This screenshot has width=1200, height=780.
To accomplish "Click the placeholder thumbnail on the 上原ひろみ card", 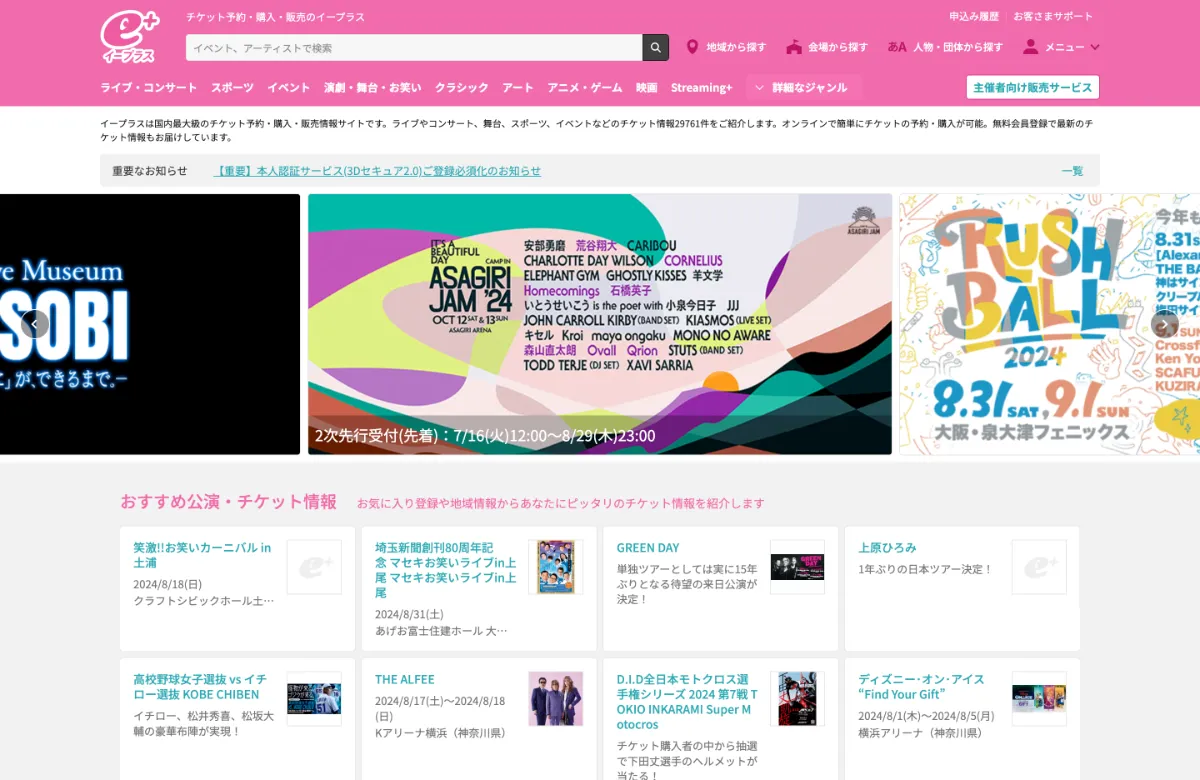I will tap(1039, 567).
